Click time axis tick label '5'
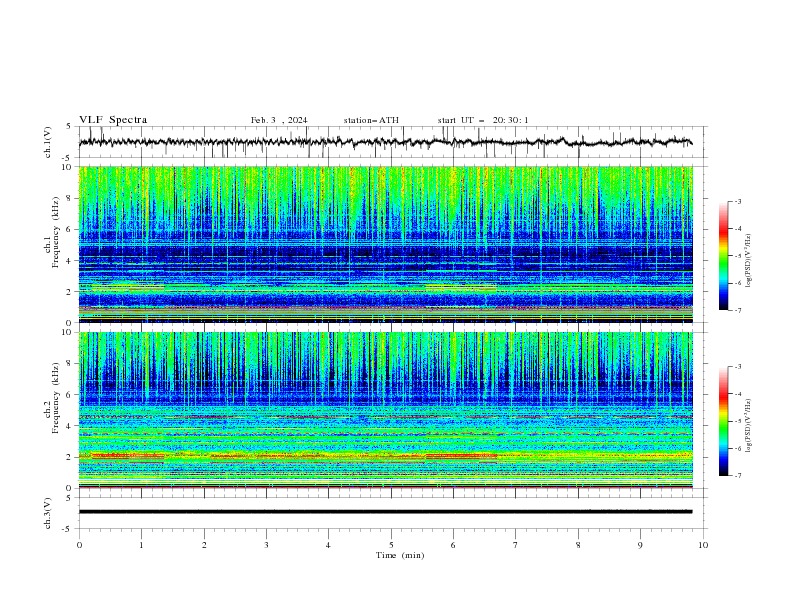Image resolution: width=792 pixels, height=612 pixels. point(391,545)
